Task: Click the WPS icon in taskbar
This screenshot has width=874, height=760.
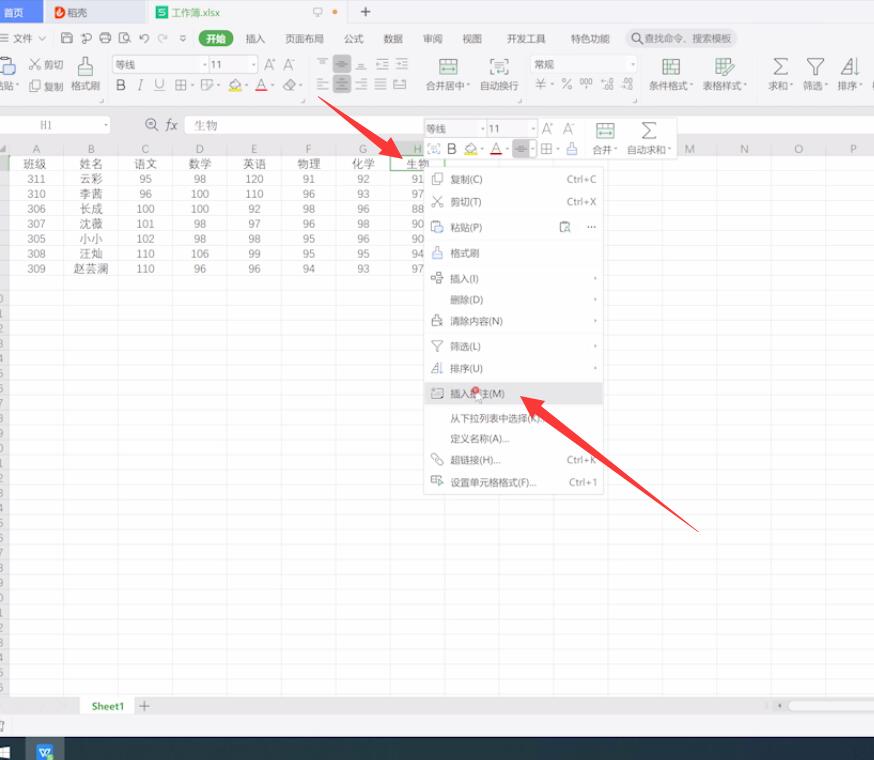Action: click(45, 751)
